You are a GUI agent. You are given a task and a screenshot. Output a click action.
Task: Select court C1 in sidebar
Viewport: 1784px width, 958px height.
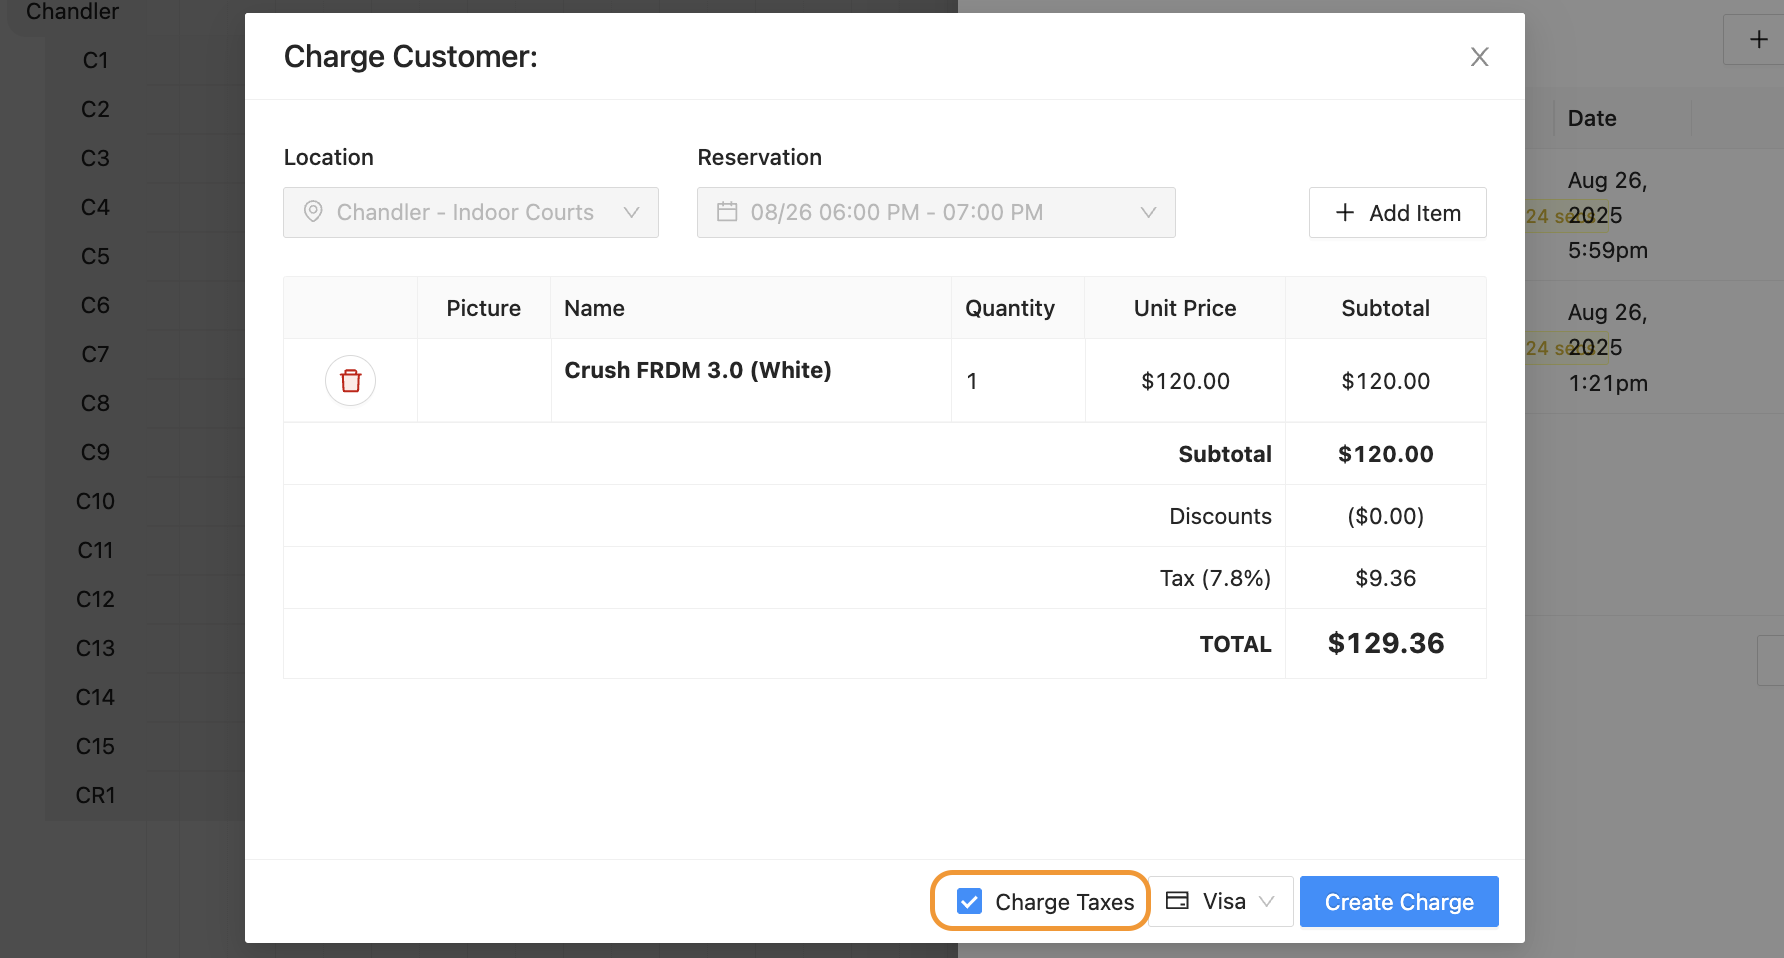point(95,61)
